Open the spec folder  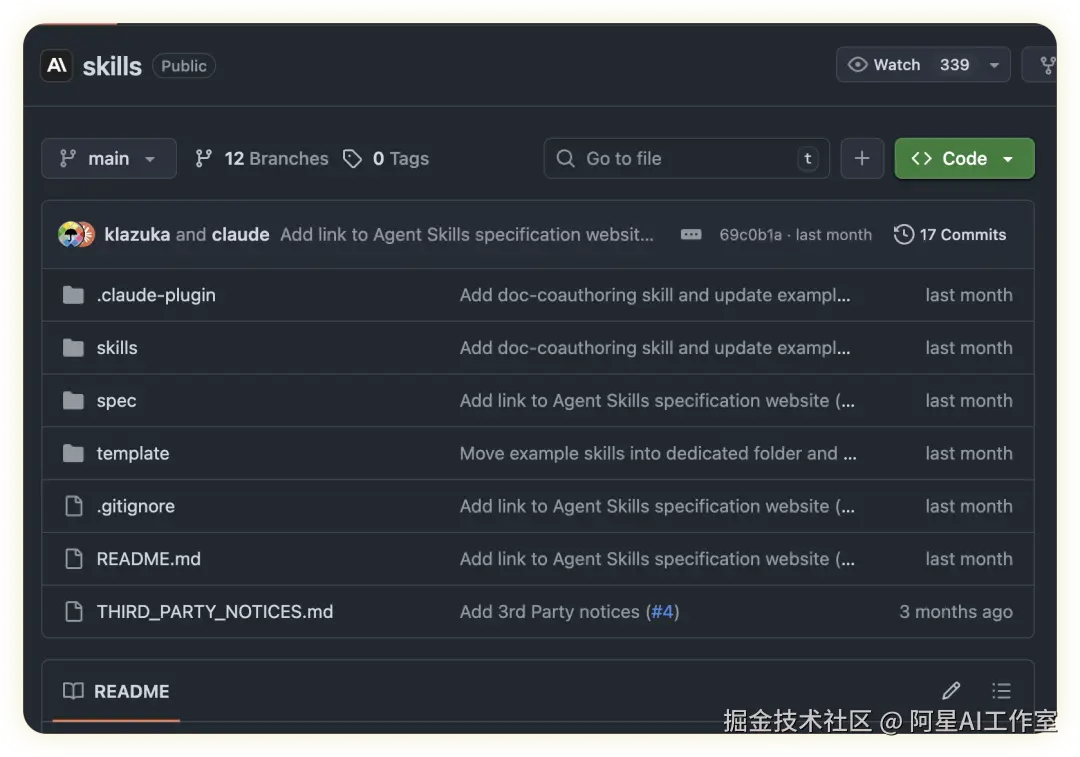116,401
